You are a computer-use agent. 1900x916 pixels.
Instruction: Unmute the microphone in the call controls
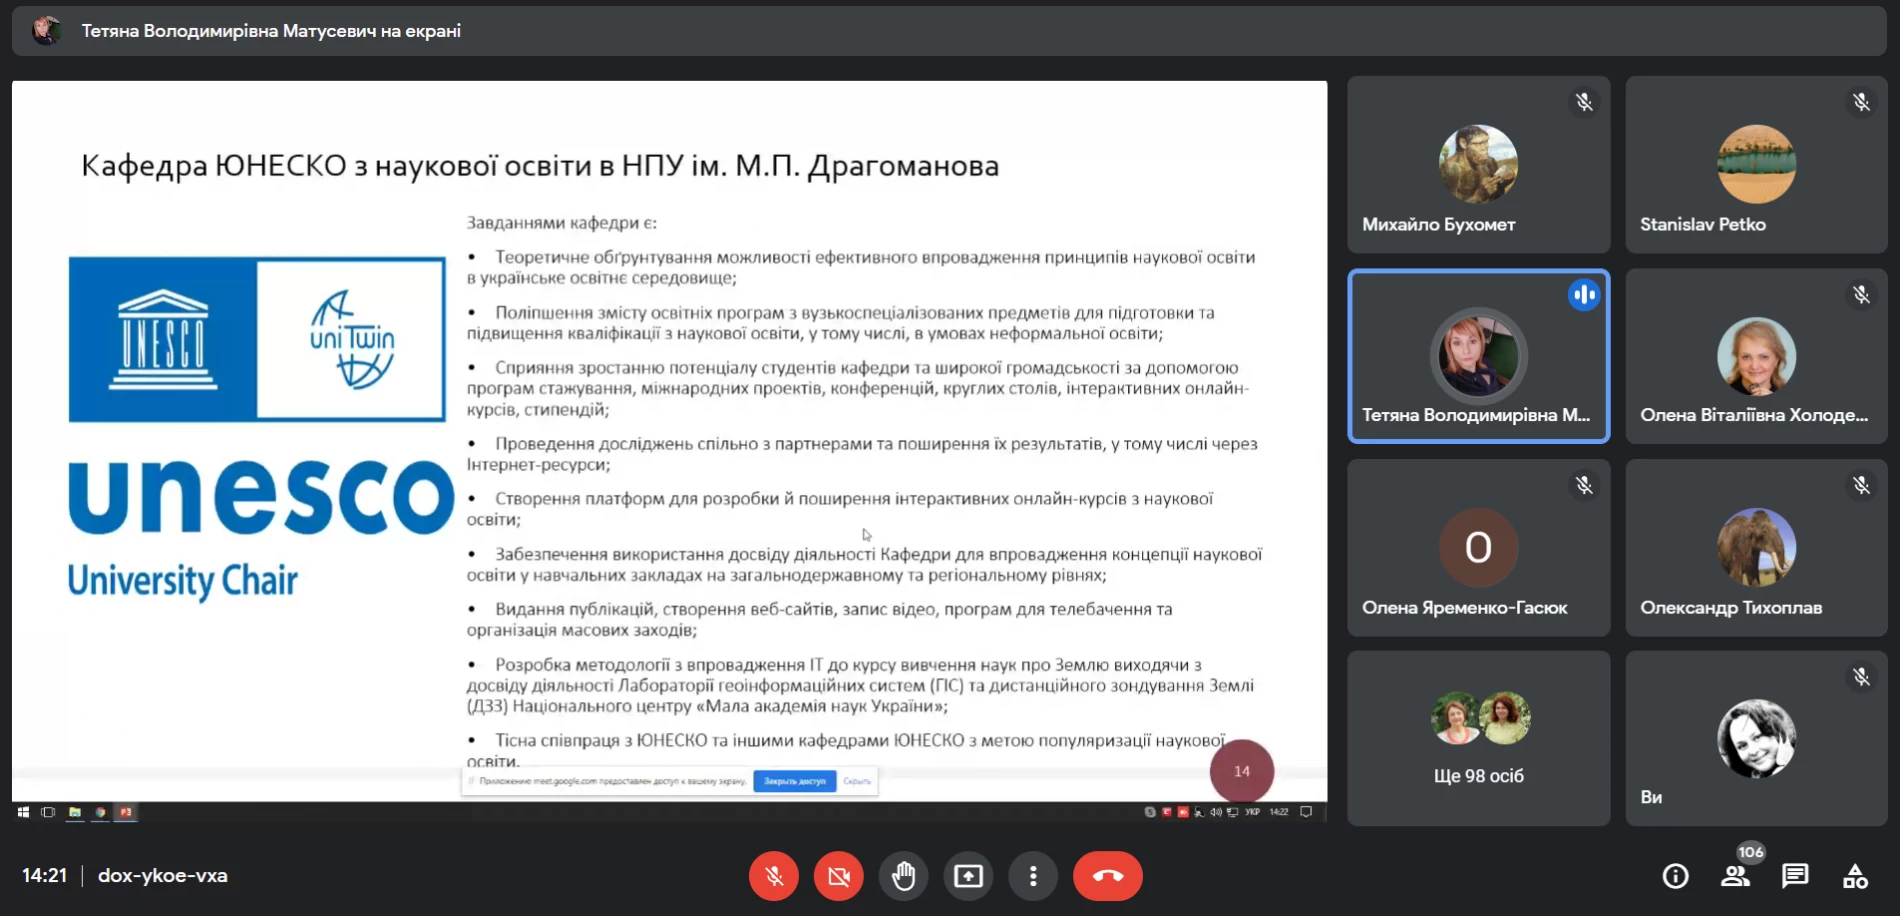(774, 877)
